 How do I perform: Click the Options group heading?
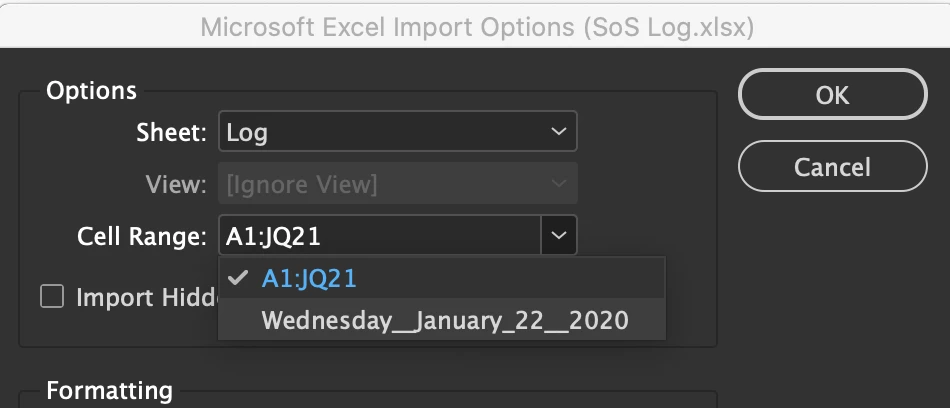click(x=91, y=90)
